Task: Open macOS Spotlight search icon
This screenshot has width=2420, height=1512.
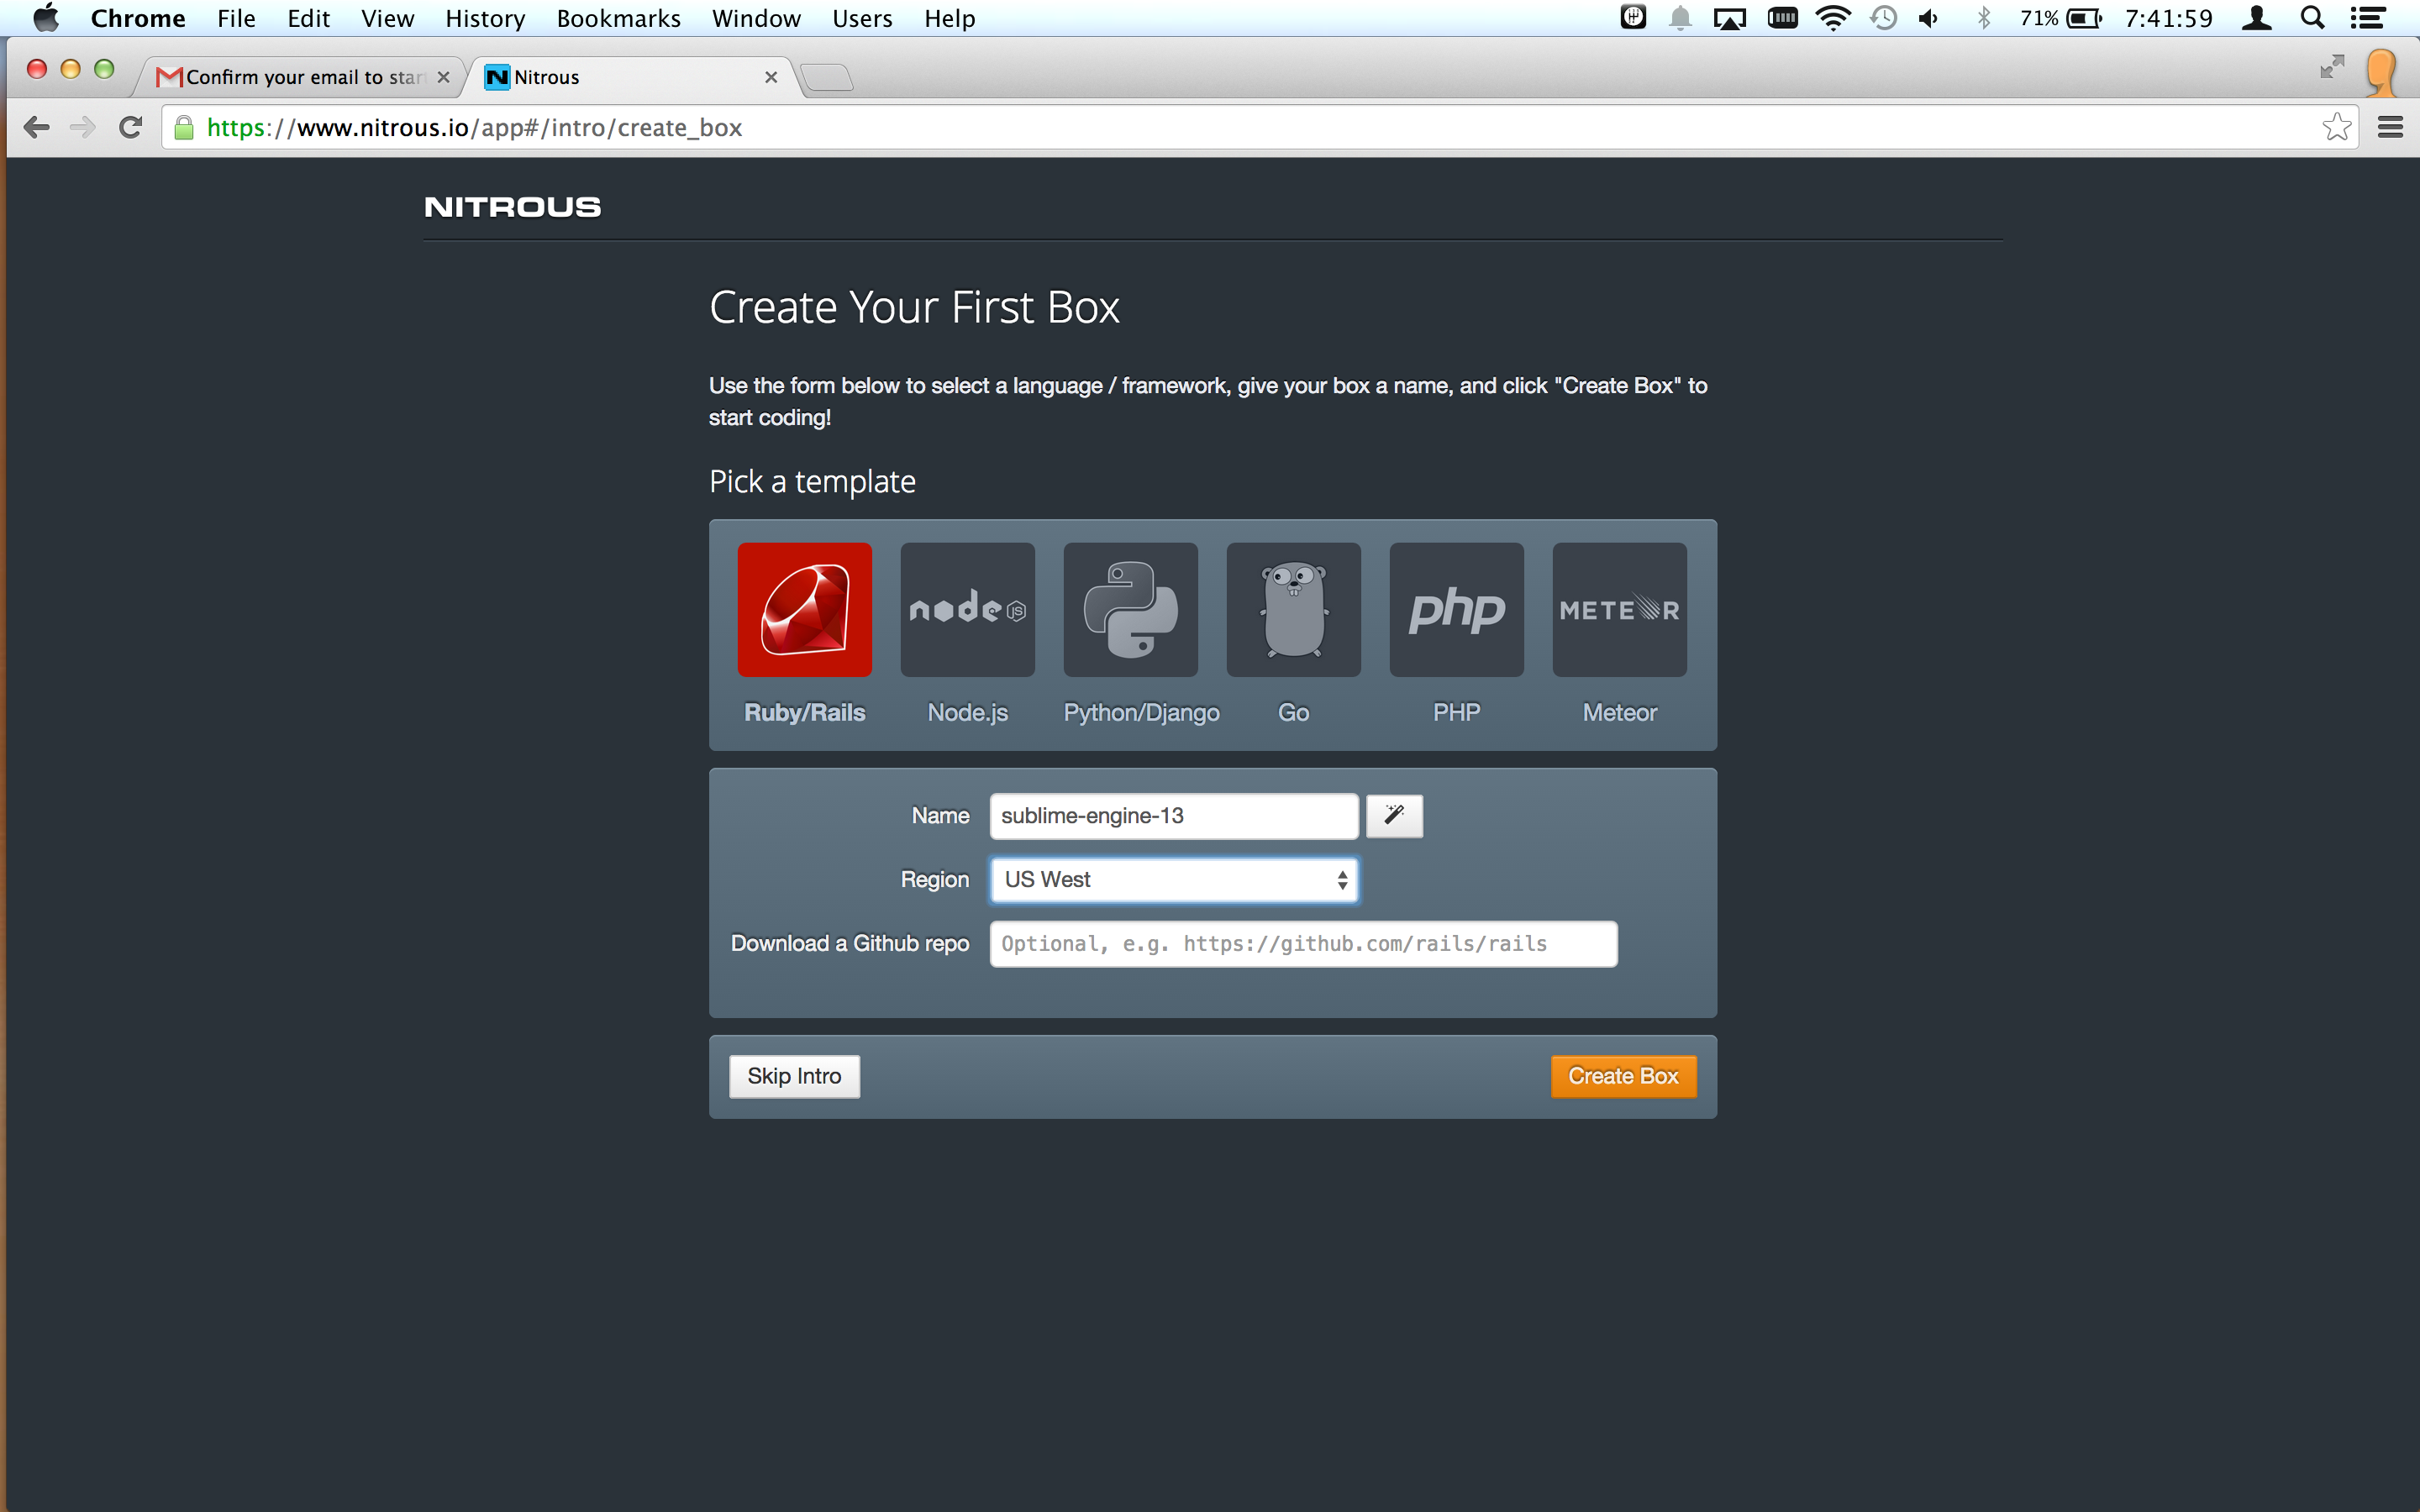Action: point(2312,18)
